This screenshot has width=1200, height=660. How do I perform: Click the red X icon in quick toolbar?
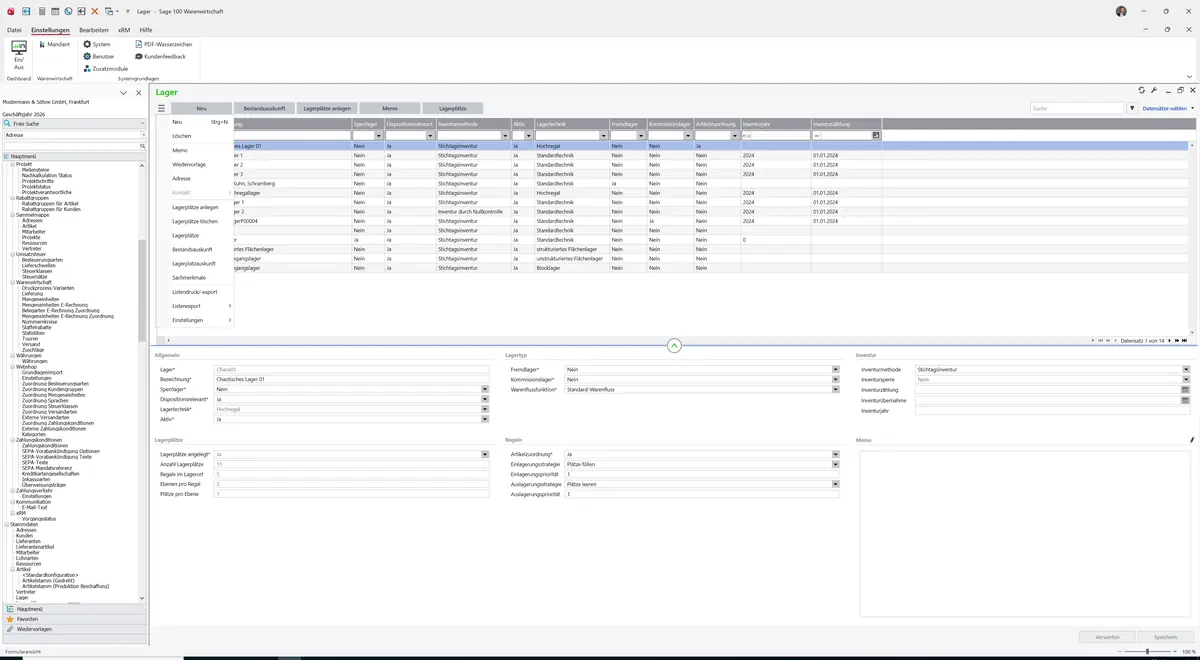click(x=95, y=11)
